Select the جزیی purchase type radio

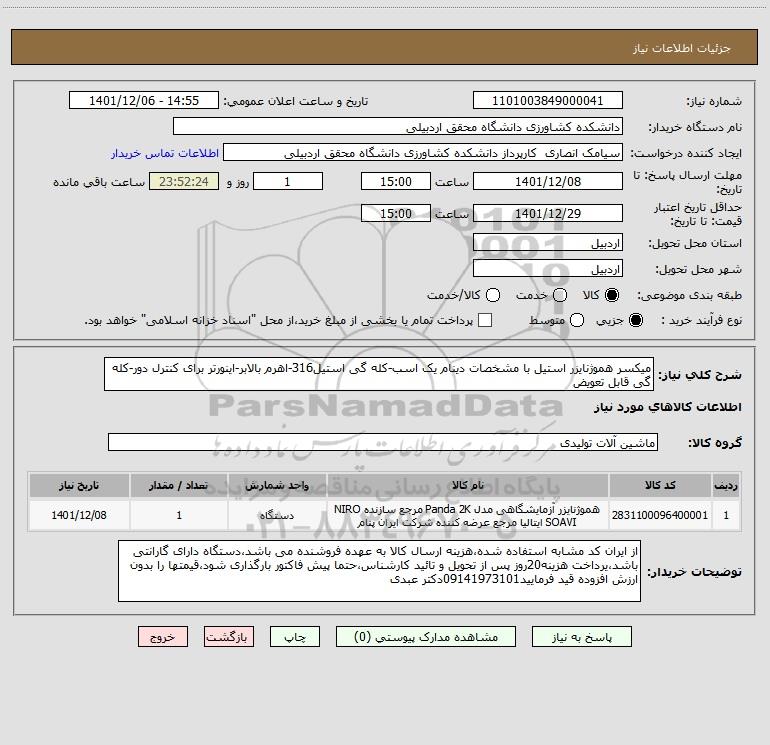coord(635,320)
